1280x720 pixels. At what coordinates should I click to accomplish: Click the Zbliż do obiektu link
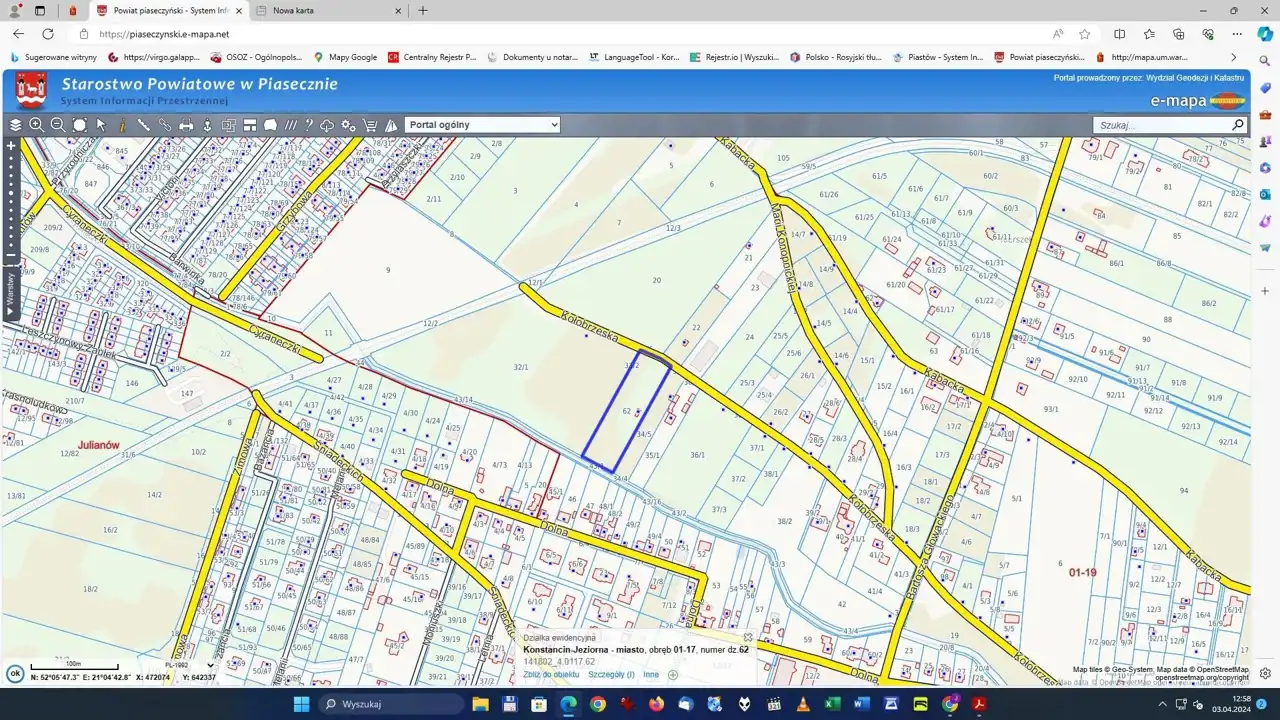550,675
